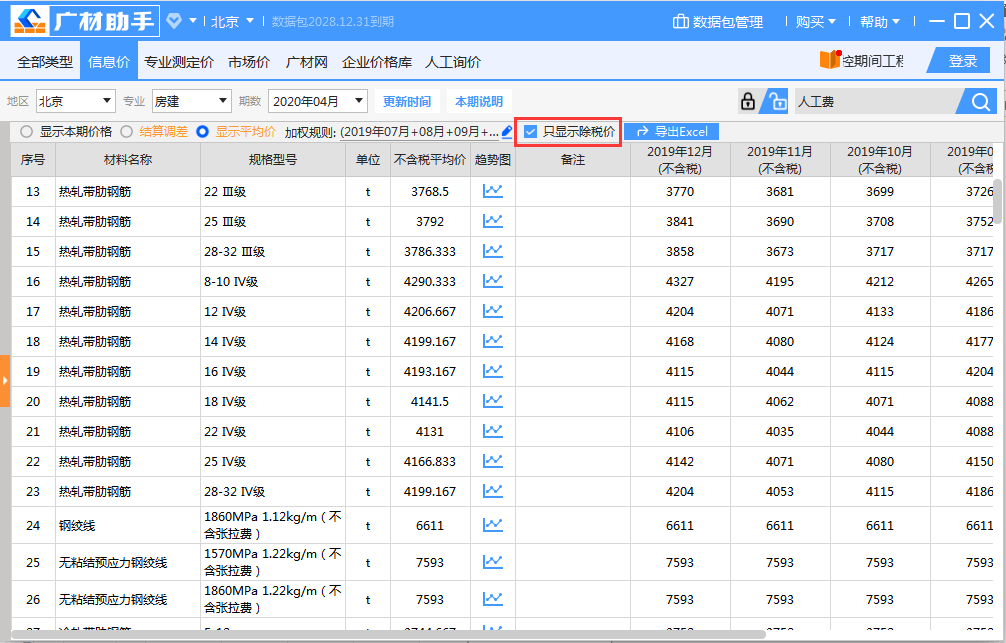Click the orange book icon beside 空期间工程
The image size is (1006, 643).
point(830,60)
